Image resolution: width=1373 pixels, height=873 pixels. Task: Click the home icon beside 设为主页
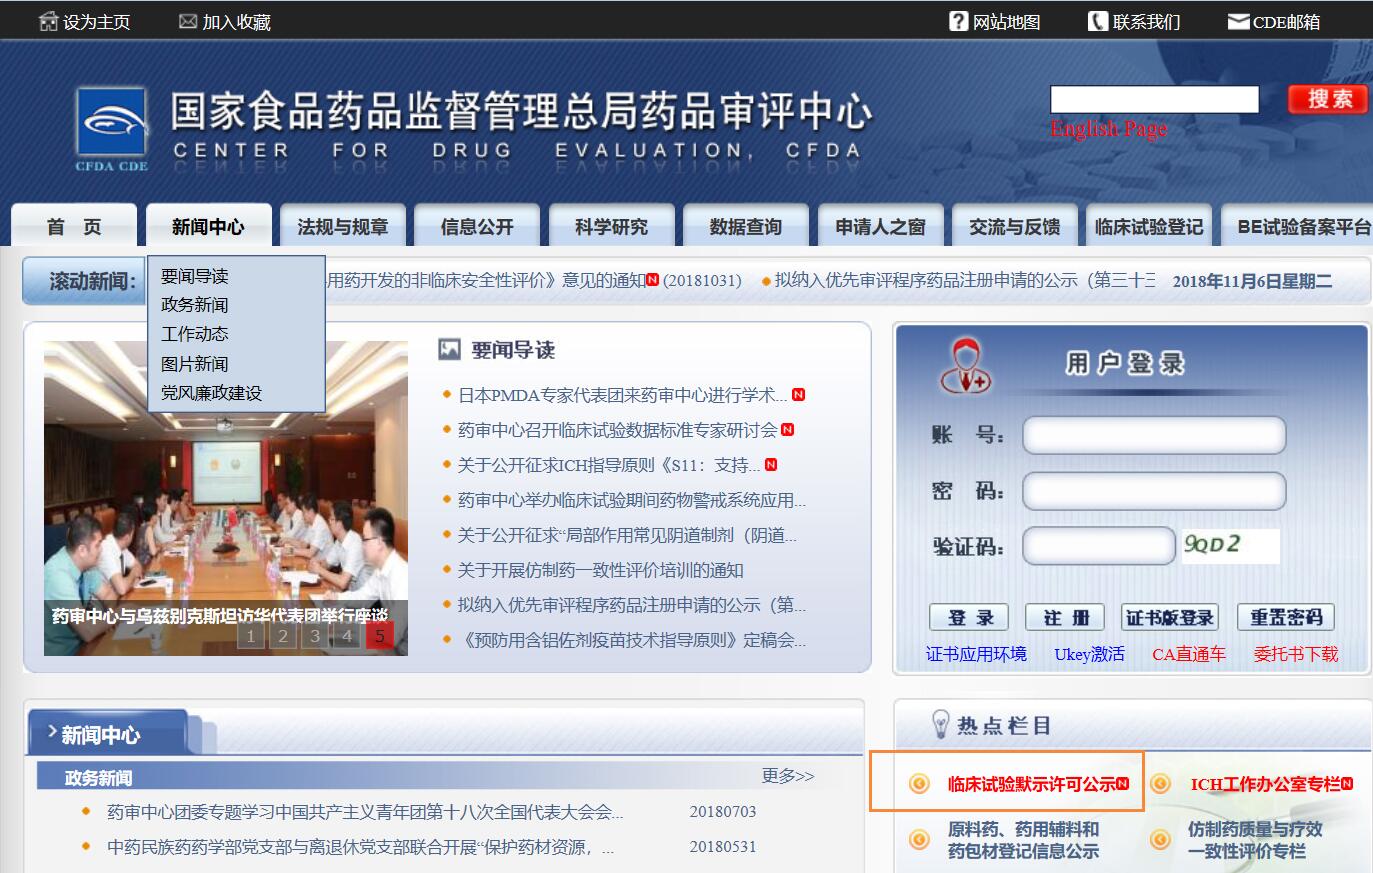tap(48, 21)
